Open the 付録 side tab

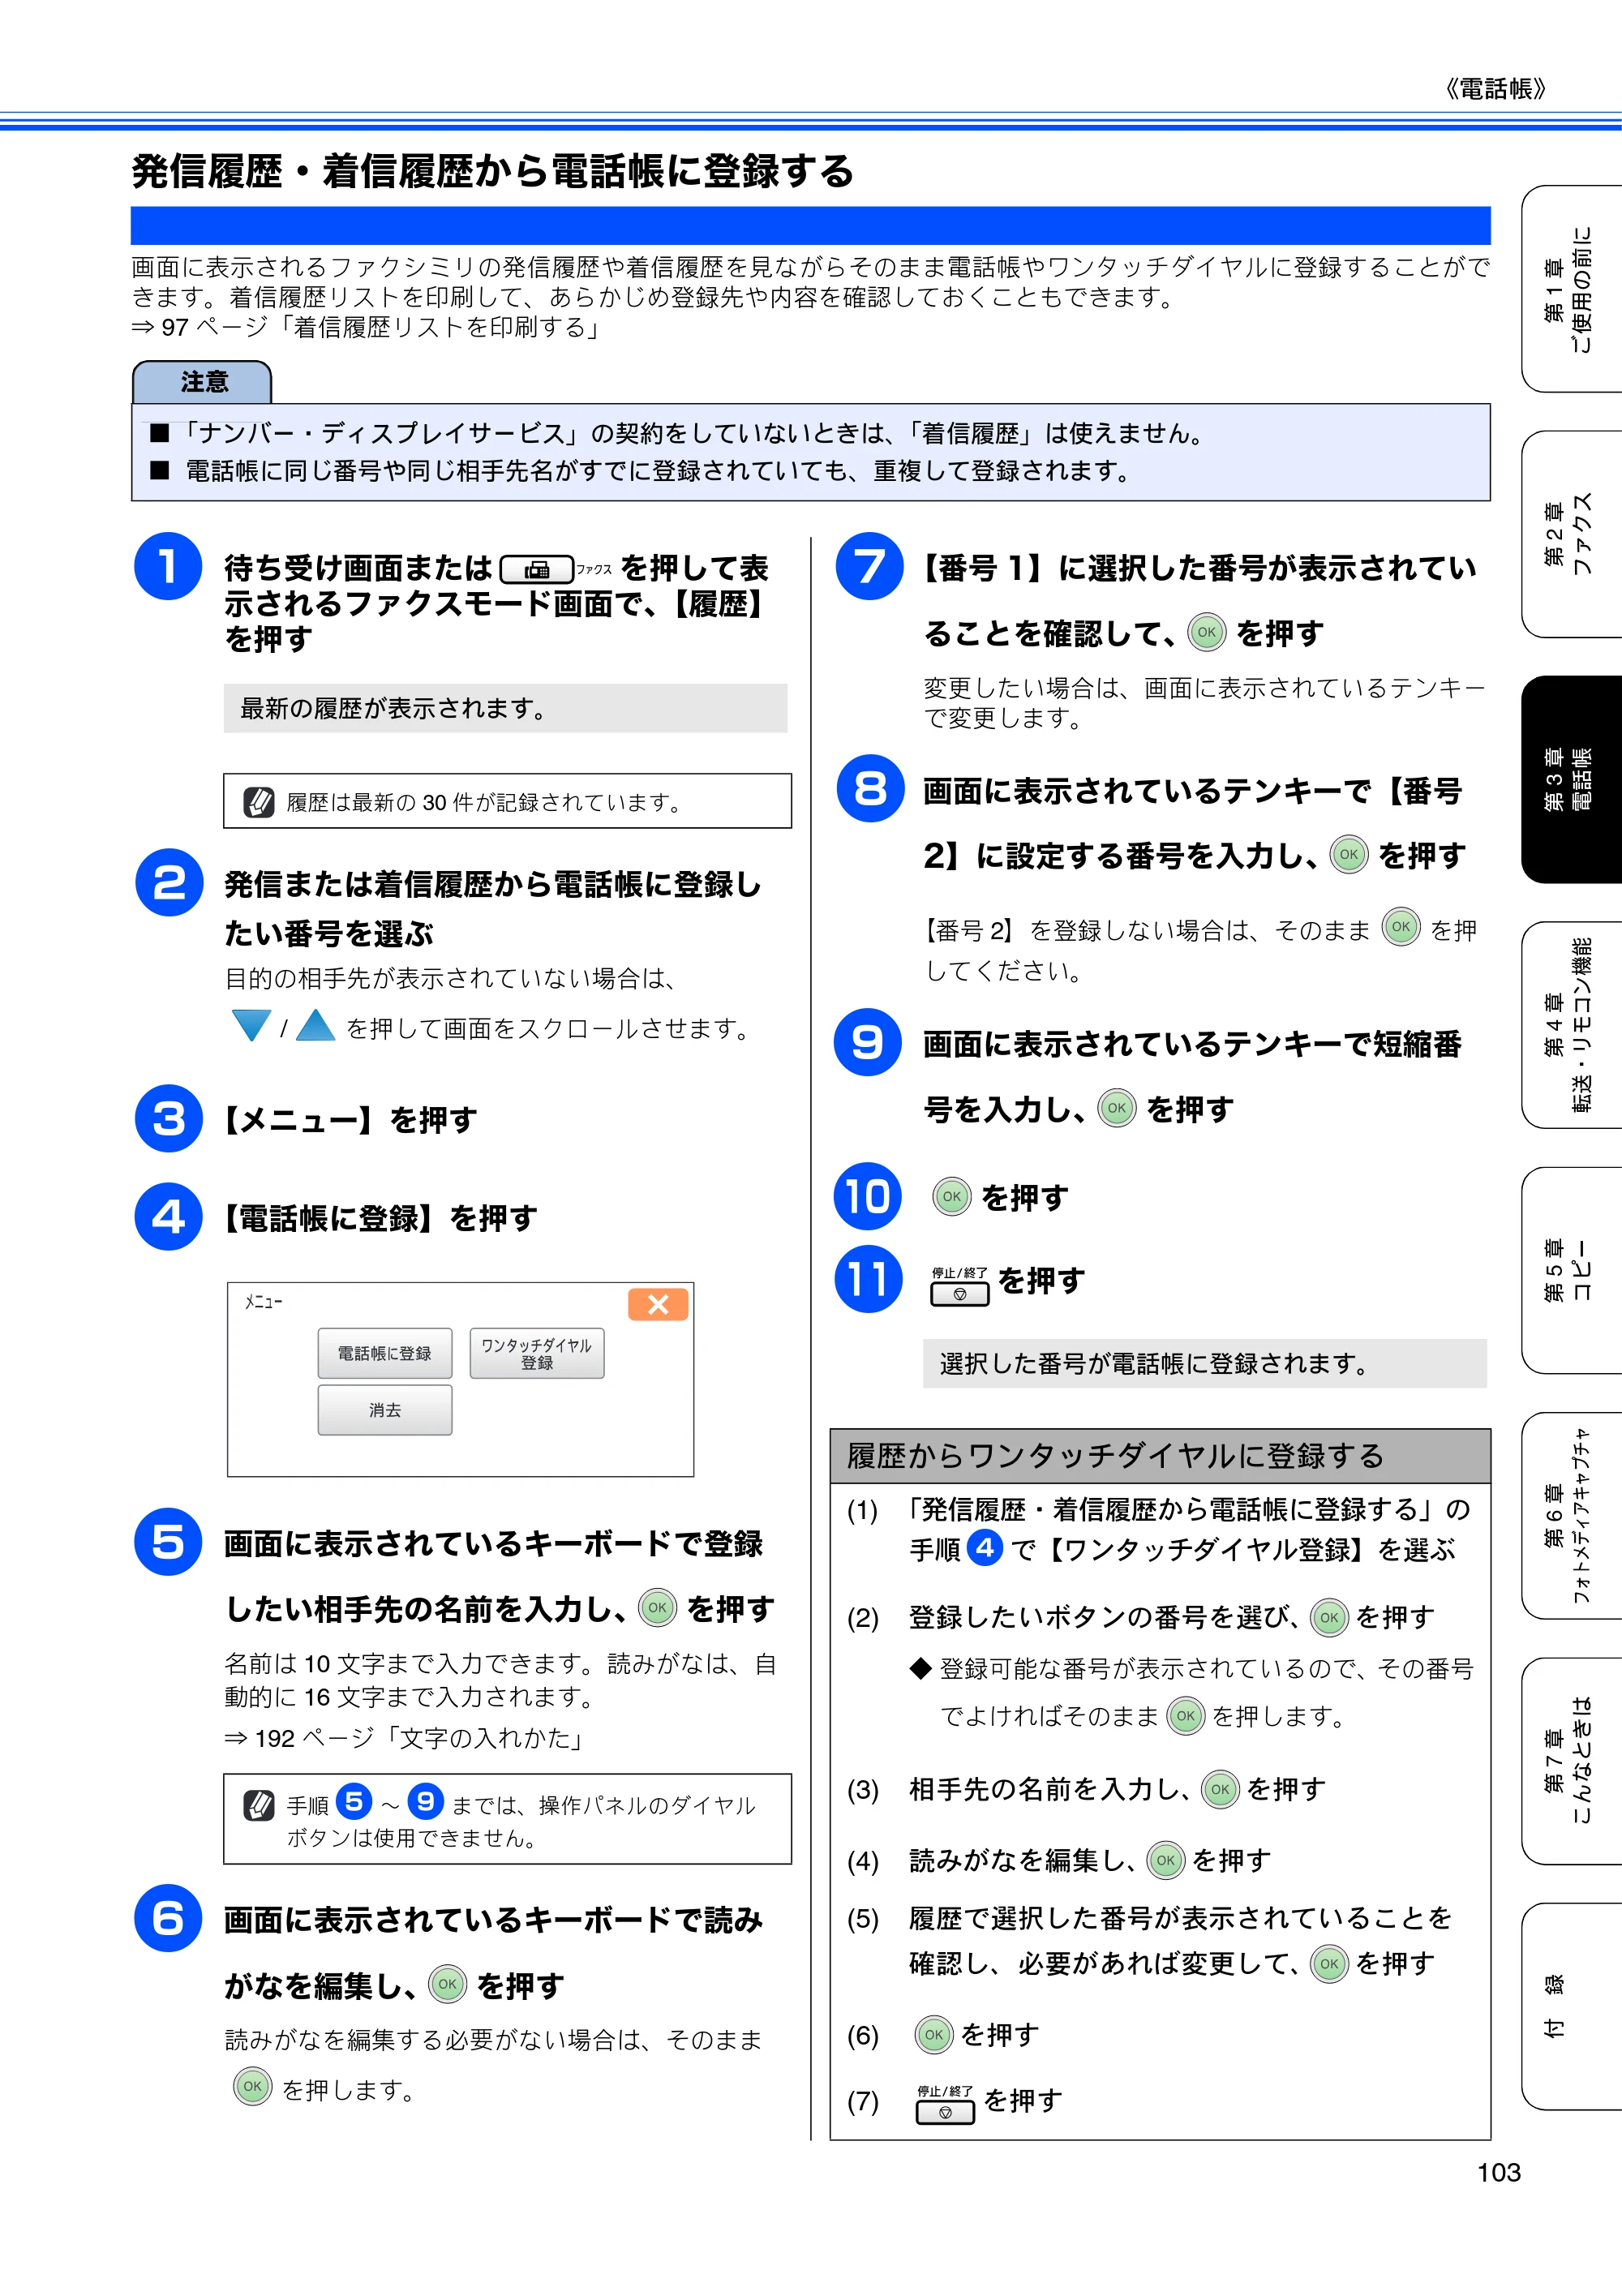[x=1571, y=2007]
